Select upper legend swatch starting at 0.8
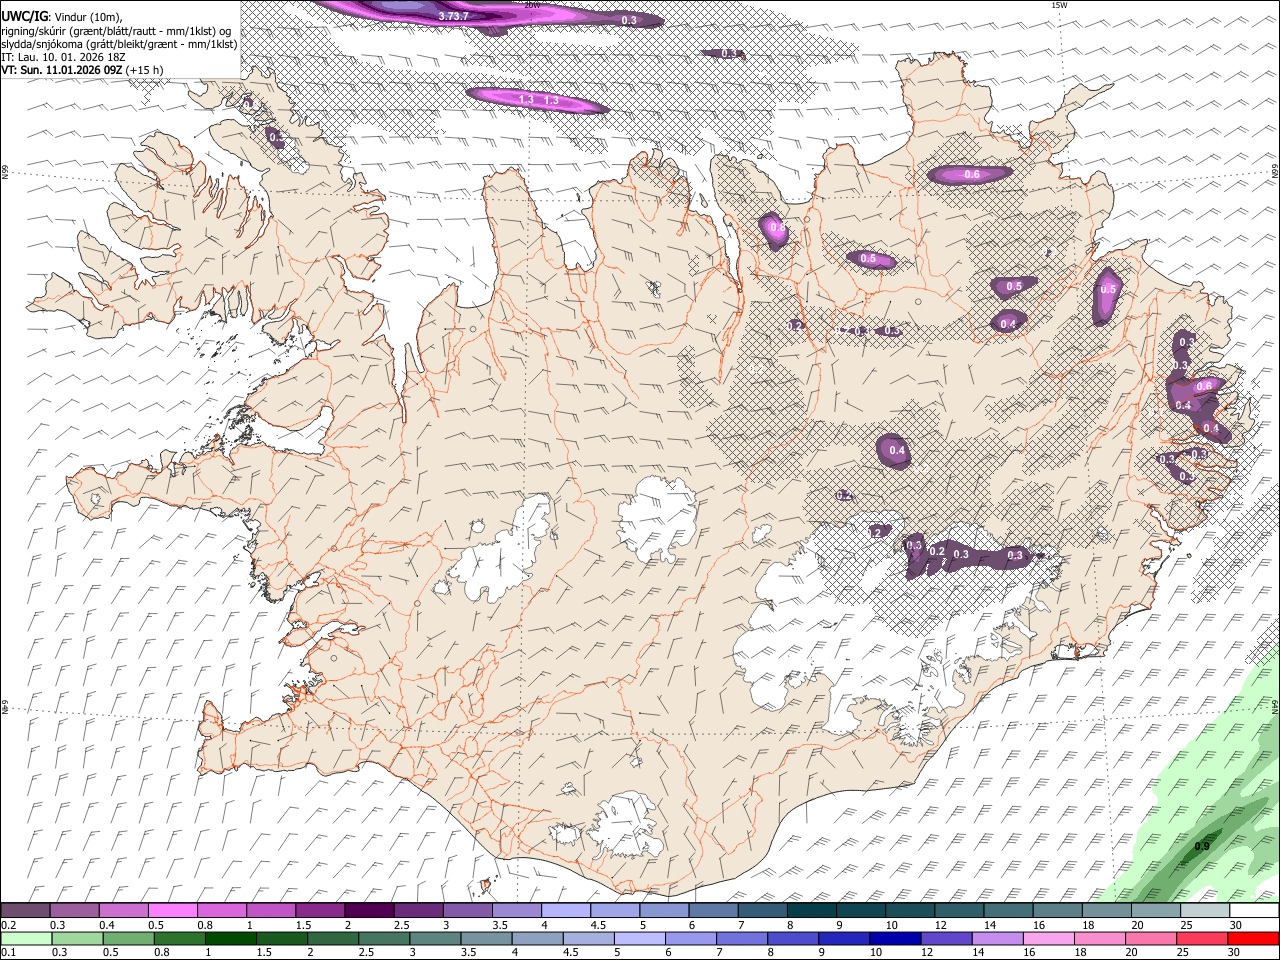Image resolution: width=1280 pixels, height=960 pixels. tap(221, 911)
